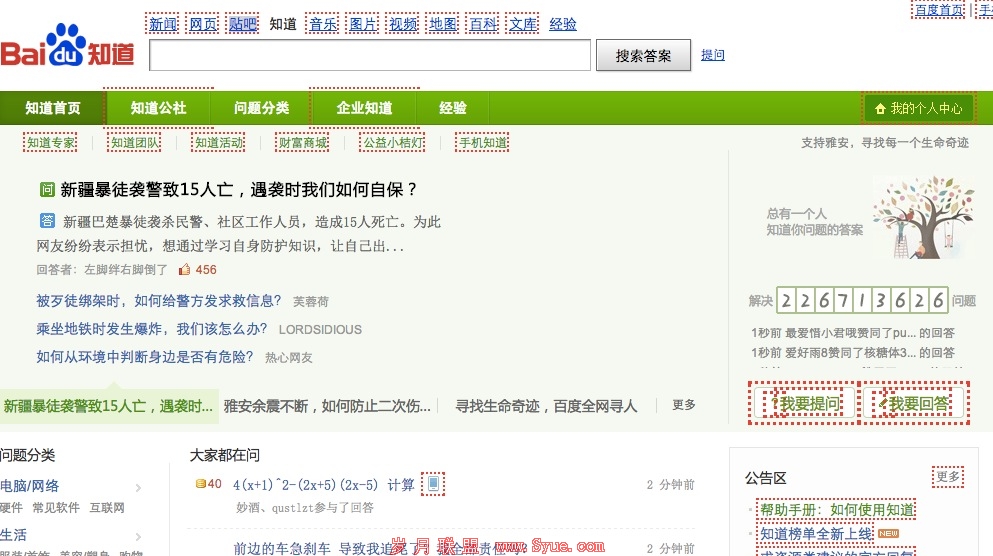Open question 被歹徒绑架时如何发求救信息
This screenshot has width=993, height=556.
click(158, 301)
